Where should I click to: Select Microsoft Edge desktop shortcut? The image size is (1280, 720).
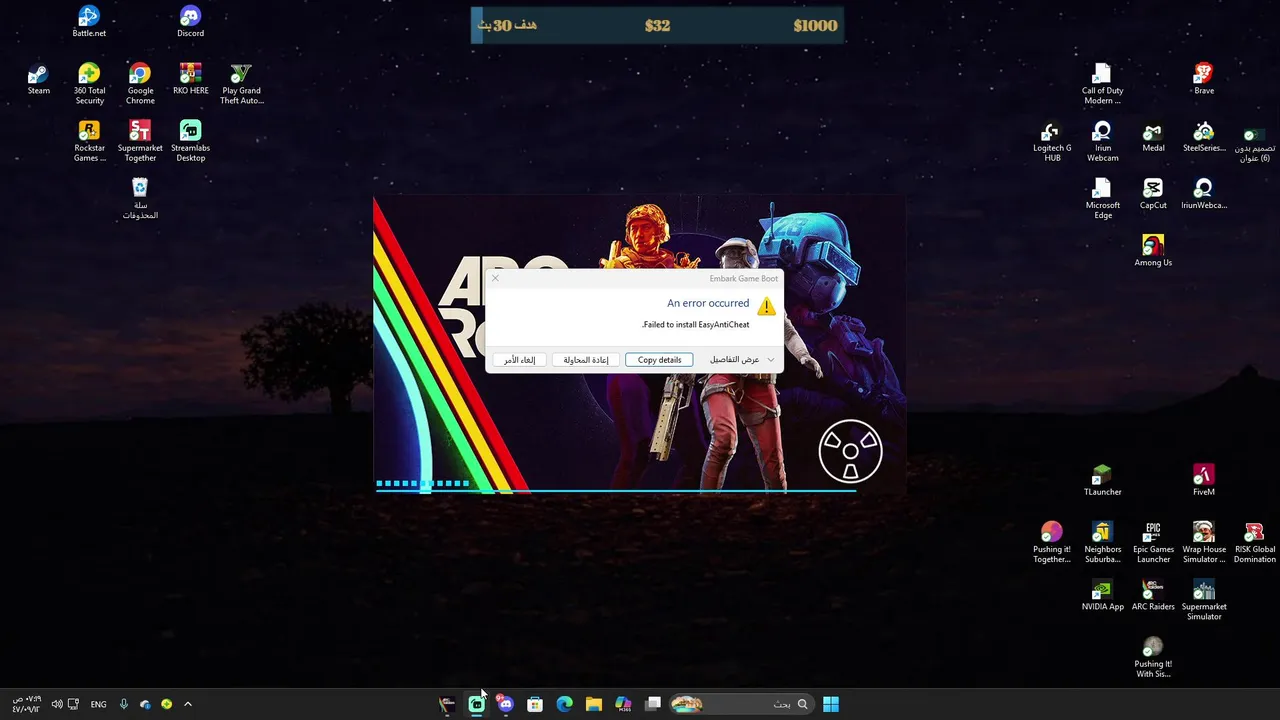1102,198
